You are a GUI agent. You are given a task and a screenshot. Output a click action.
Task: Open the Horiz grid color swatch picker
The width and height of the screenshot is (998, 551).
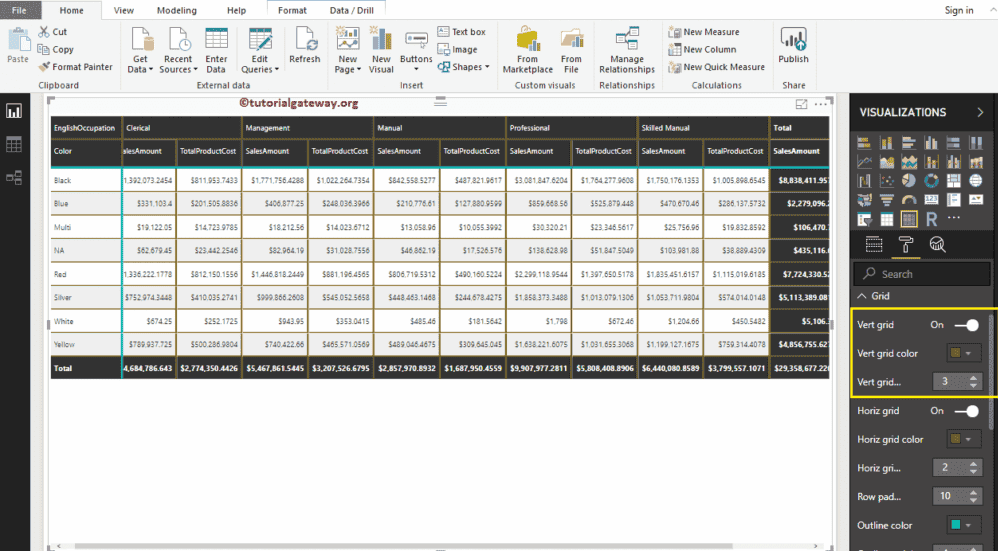[x=965, y=439]
